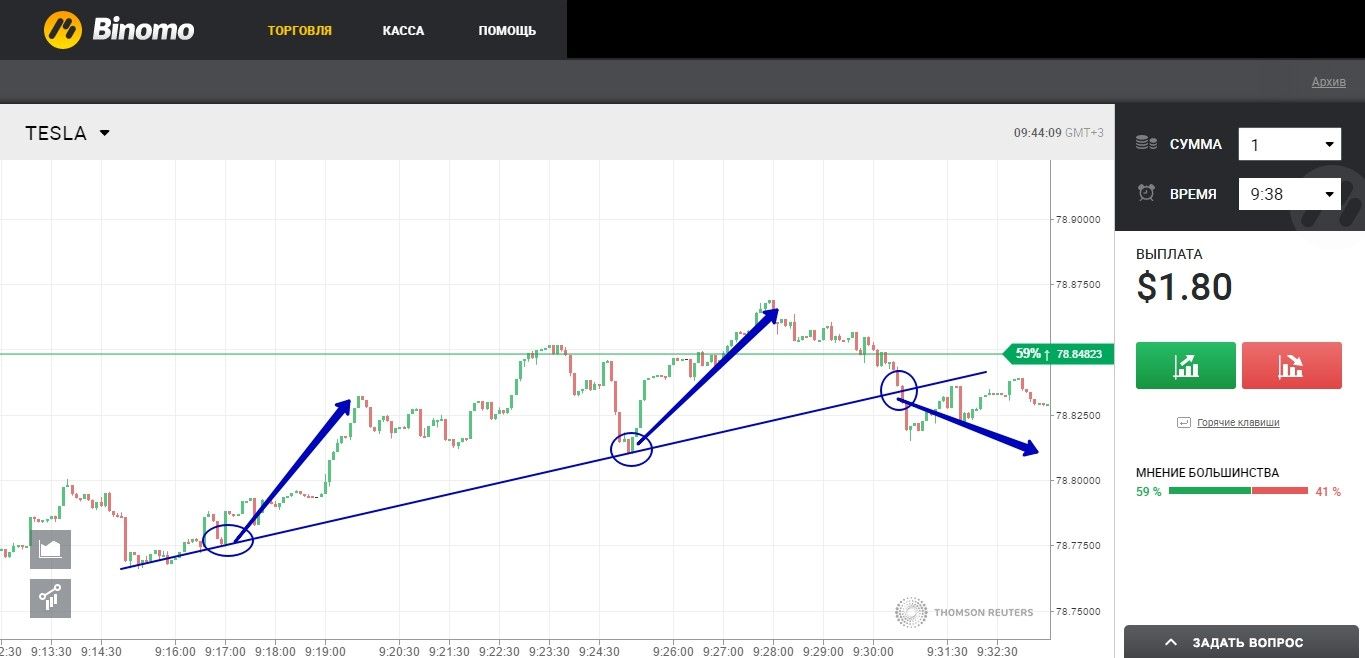
Task: Click the 09:44:09 GMT+3 clock text
Action: [1059, 133]
